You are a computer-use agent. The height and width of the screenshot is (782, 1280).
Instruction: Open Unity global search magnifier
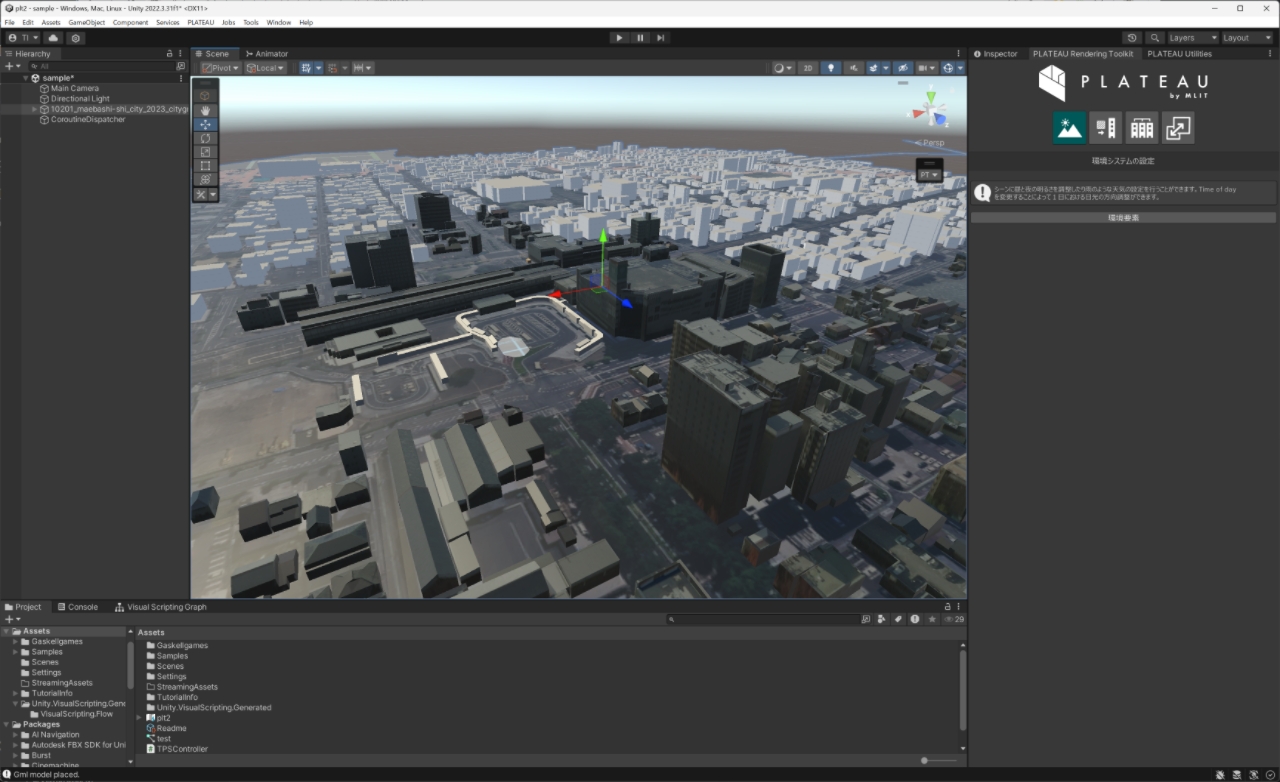click(x=1155, y=38)
